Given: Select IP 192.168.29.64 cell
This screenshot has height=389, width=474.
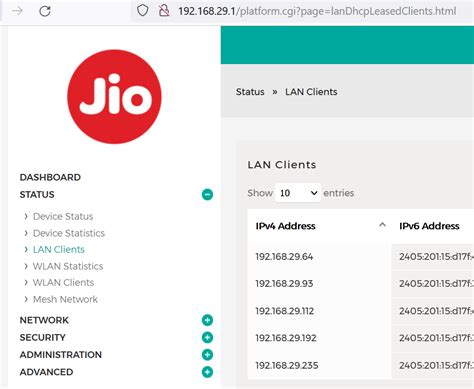Looking at the screenshot, I should pos(284,257).
